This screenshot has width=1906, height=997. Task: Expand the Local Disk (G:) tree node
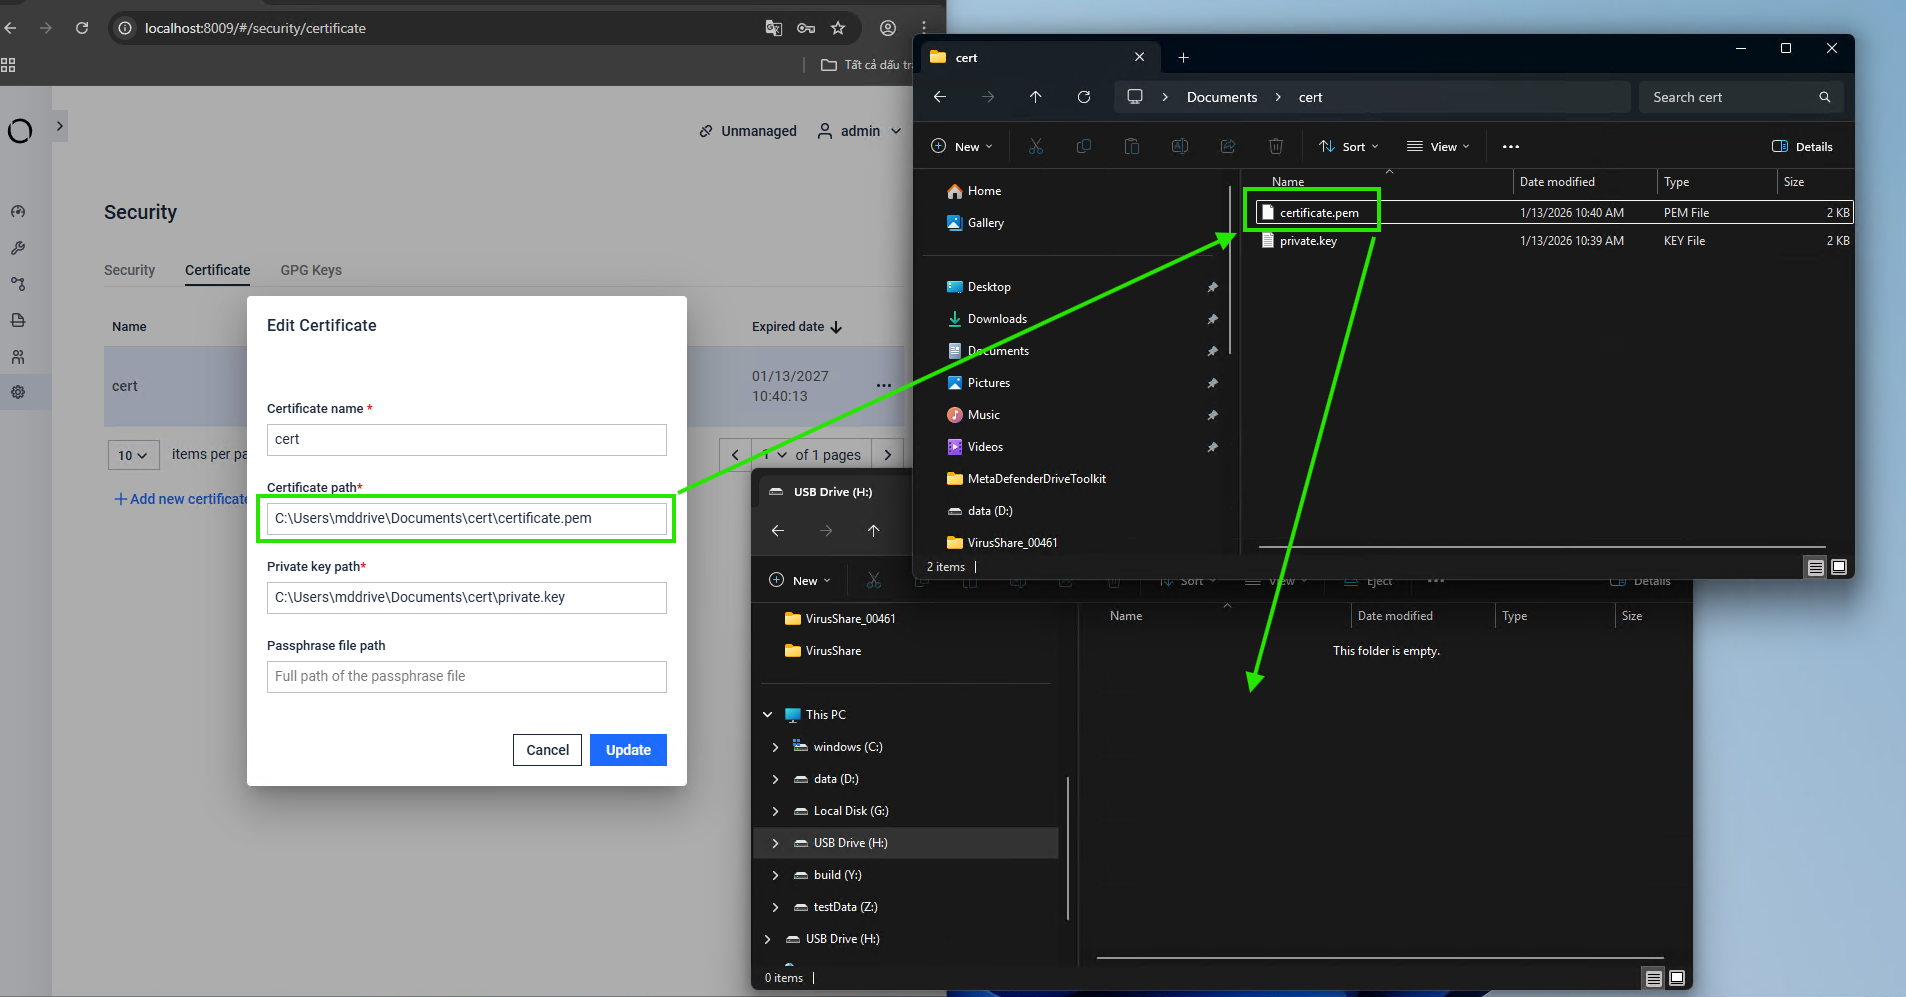pos(775,811)
